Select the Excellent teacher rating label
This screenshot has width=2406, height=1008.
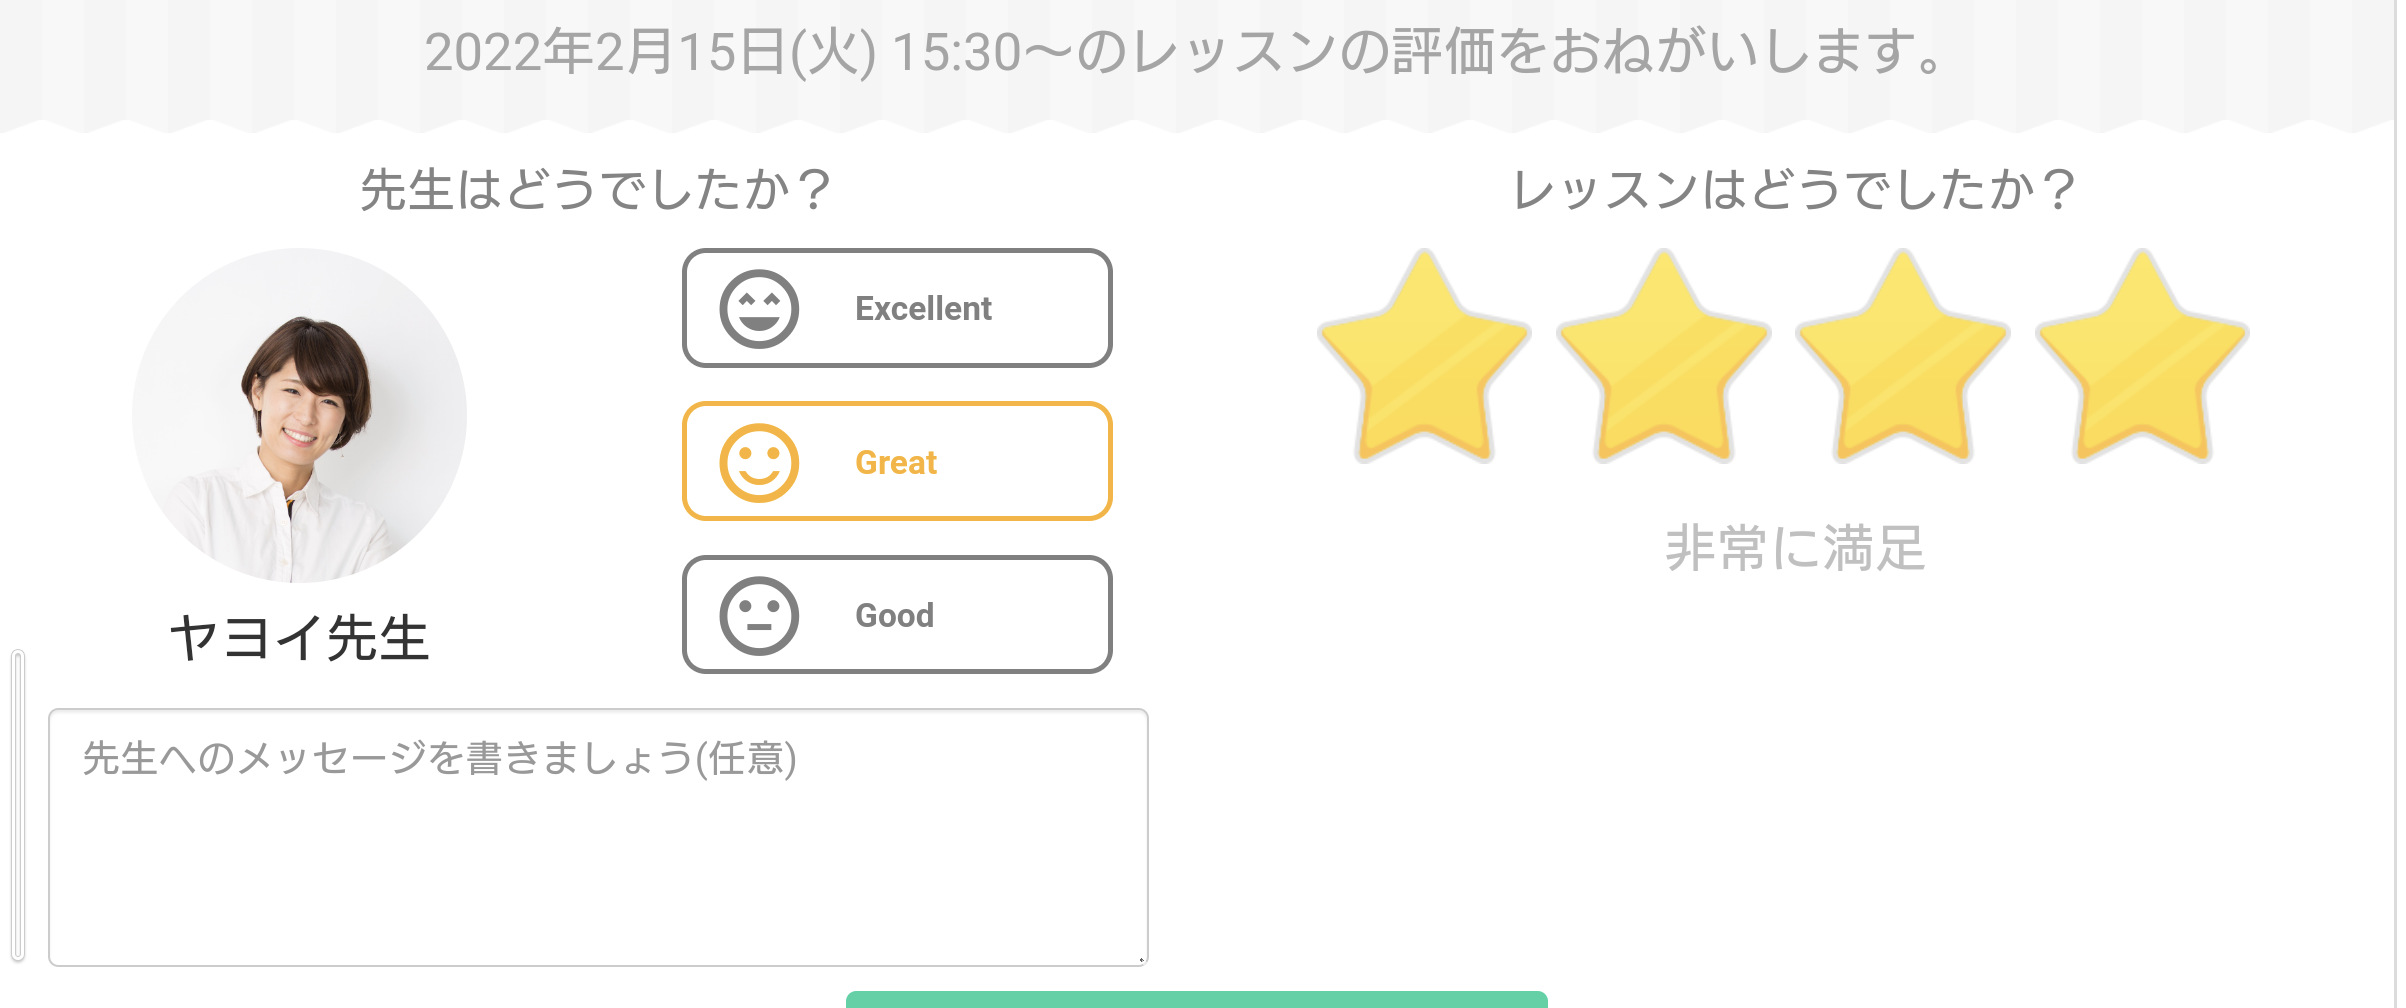click(x=923, y=309)
